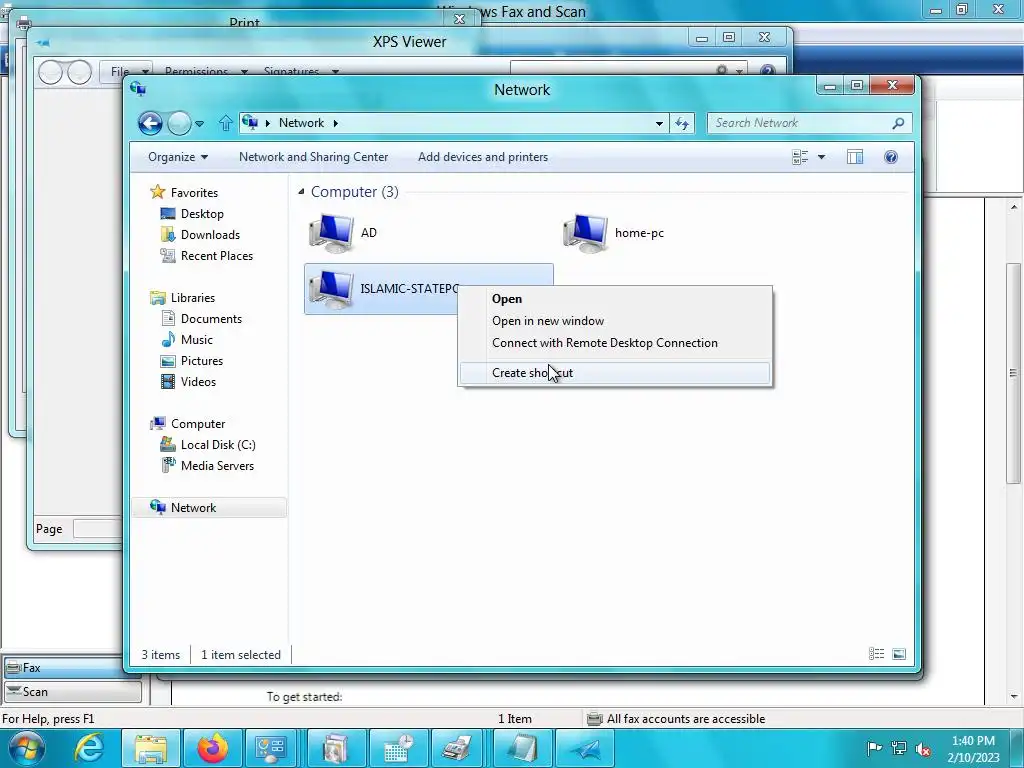Open Desktop in navigation pane
1024x768 pixels.
[202, 214]
